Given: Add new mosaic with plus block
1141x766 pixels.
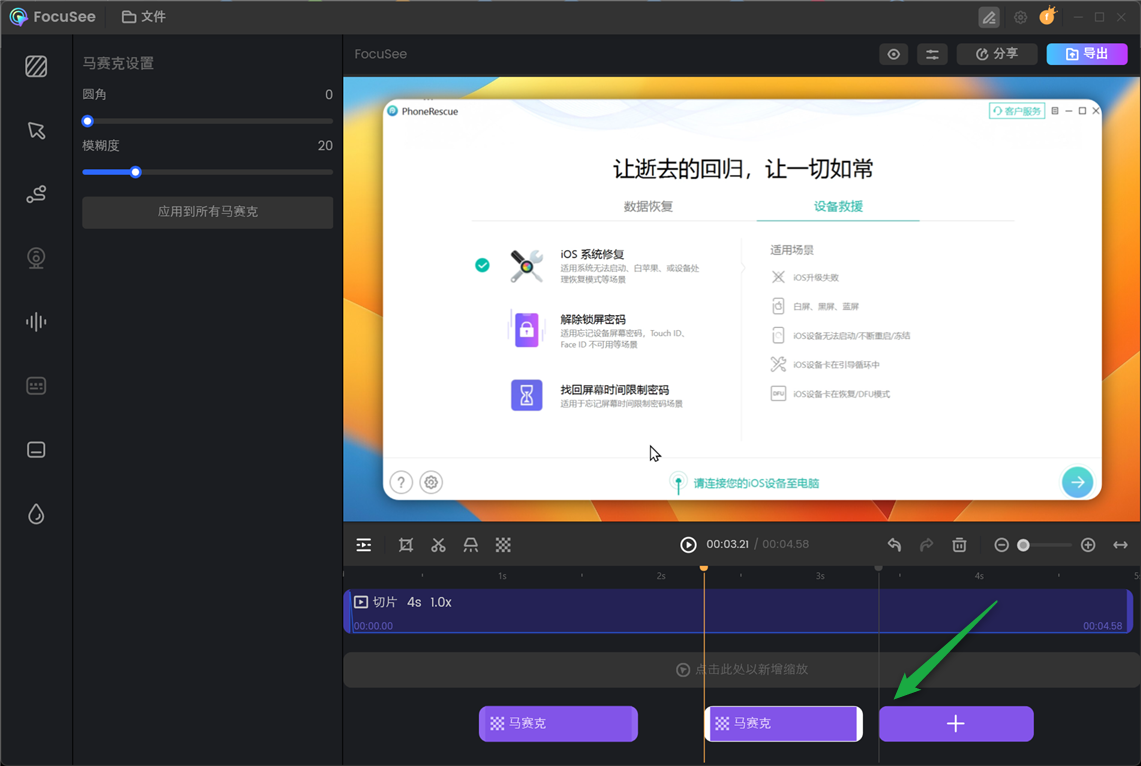Looking at the screenshot, I should (x=955, y=724).
